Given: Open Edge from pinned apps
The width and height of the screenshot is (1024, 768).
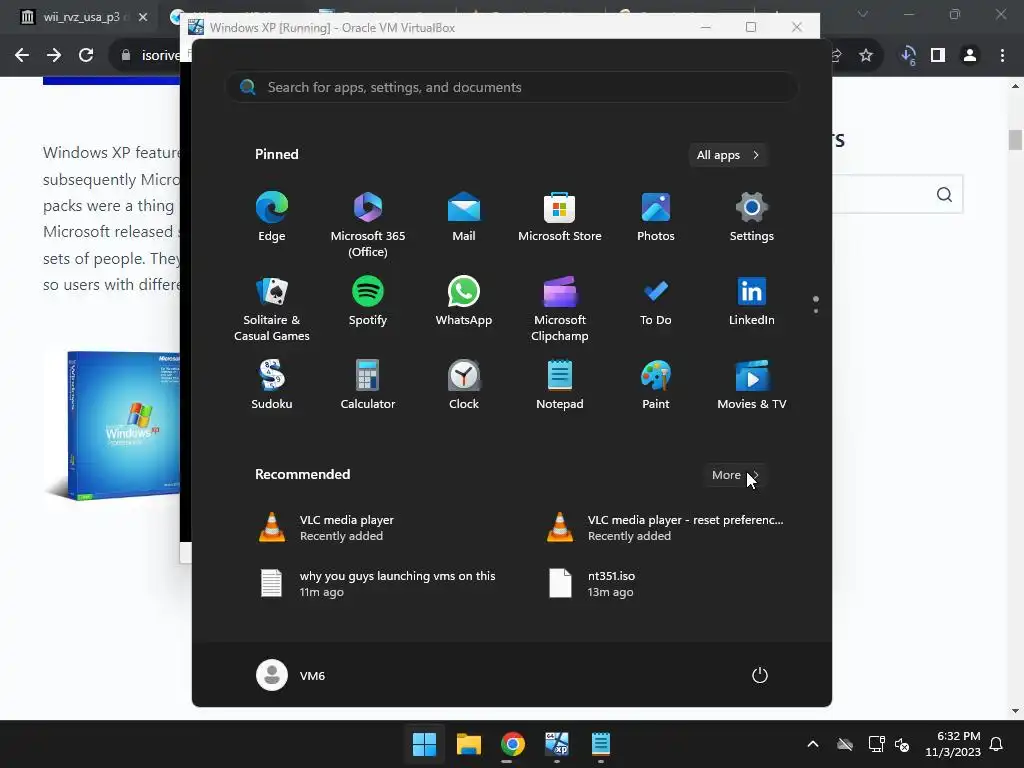Looking at the screenshot, I should coord(272,217).
